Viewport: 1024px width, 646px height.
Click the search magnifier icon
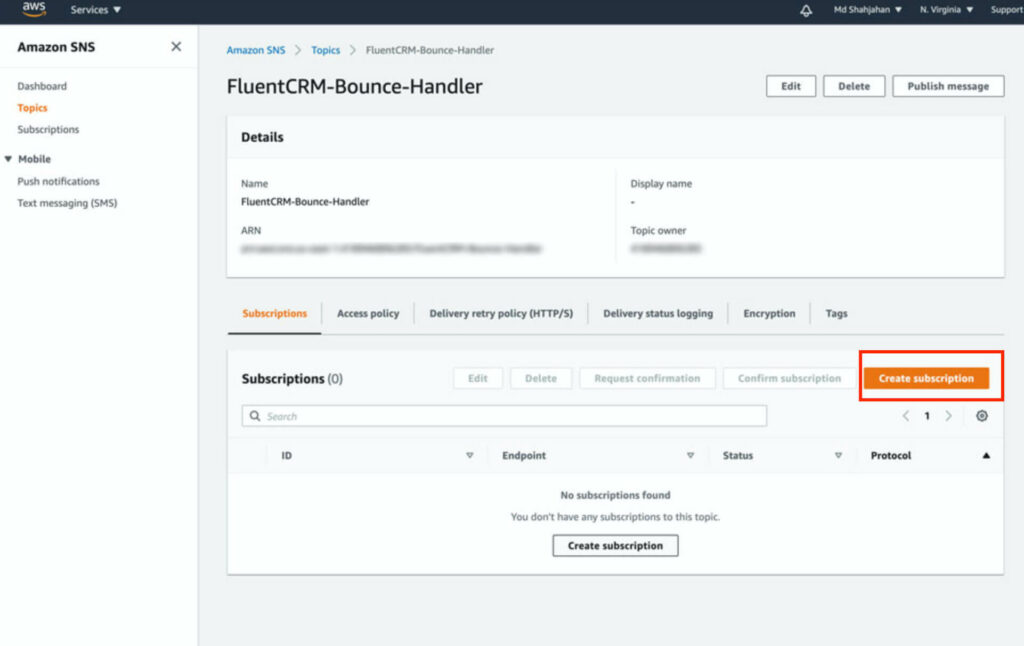coord(255,416)
